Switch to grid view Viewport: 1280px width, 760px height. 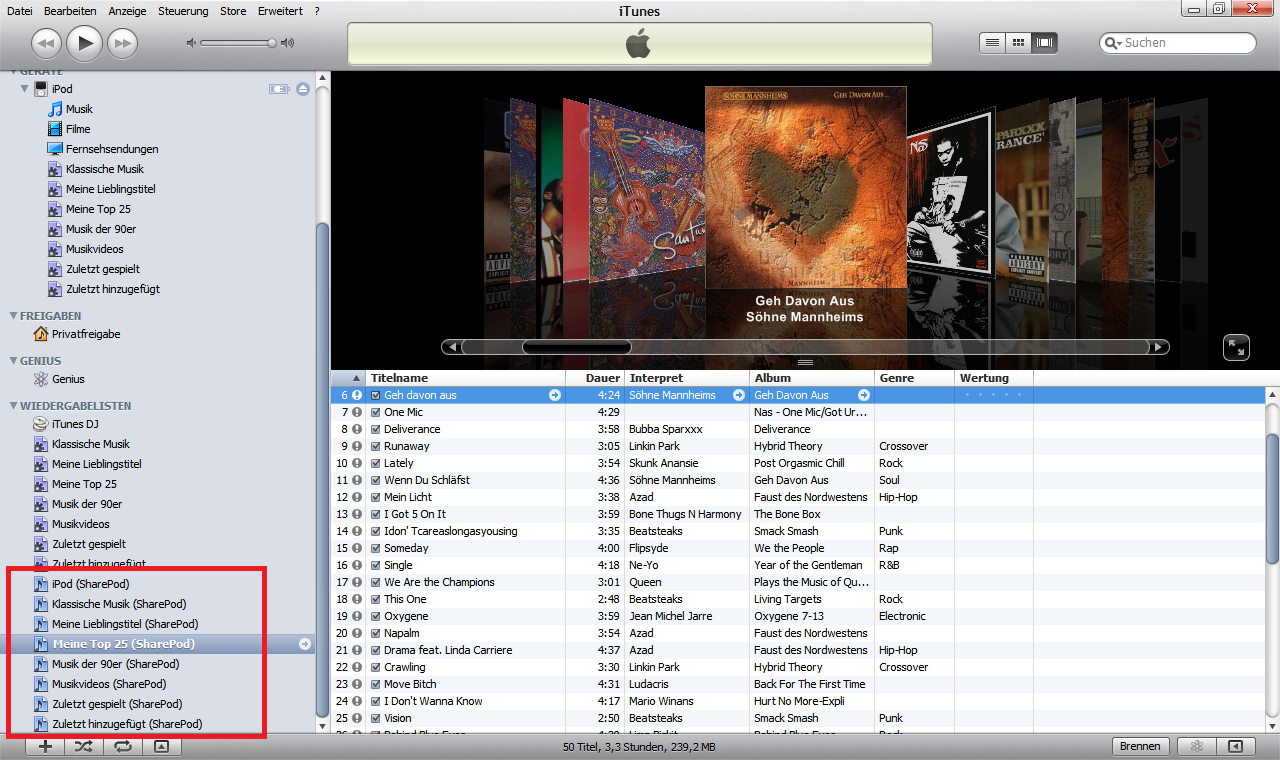pyautogui.click(x=1018, y=43)
